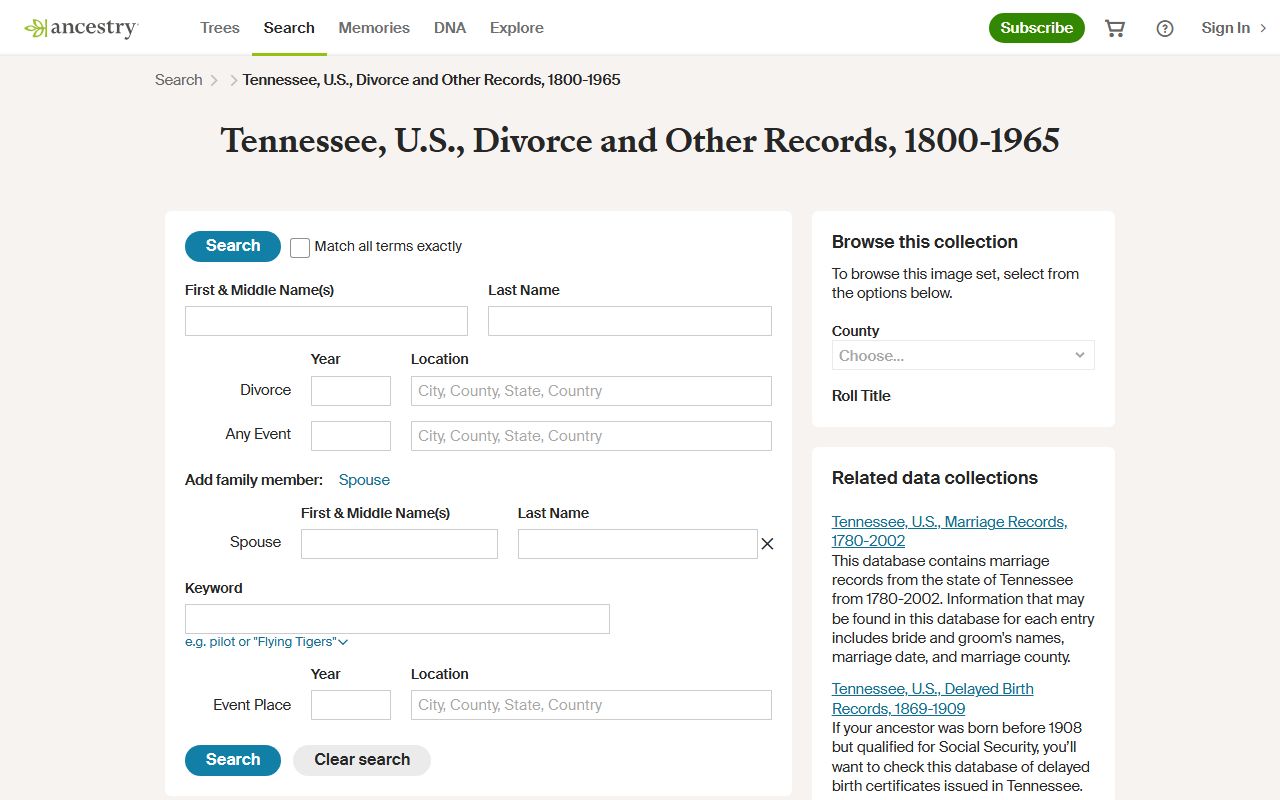Open the Sign In menu
Image resolution: width=1280 pixels, height=800 pixels.
[x=1234, y=28]
